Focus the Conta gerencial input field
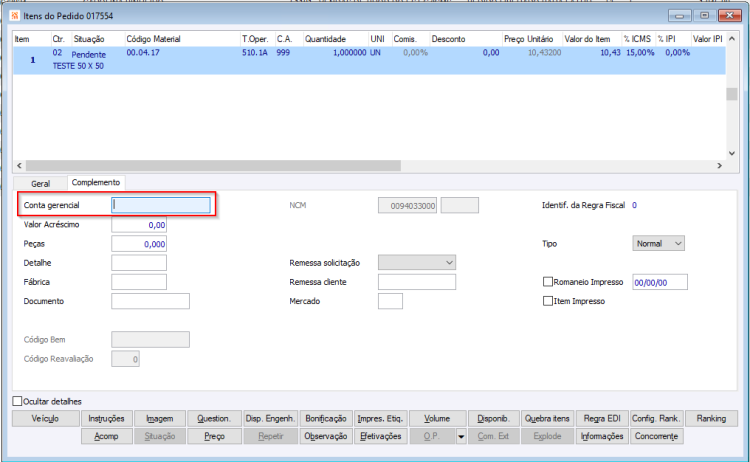 coord(161,205)
